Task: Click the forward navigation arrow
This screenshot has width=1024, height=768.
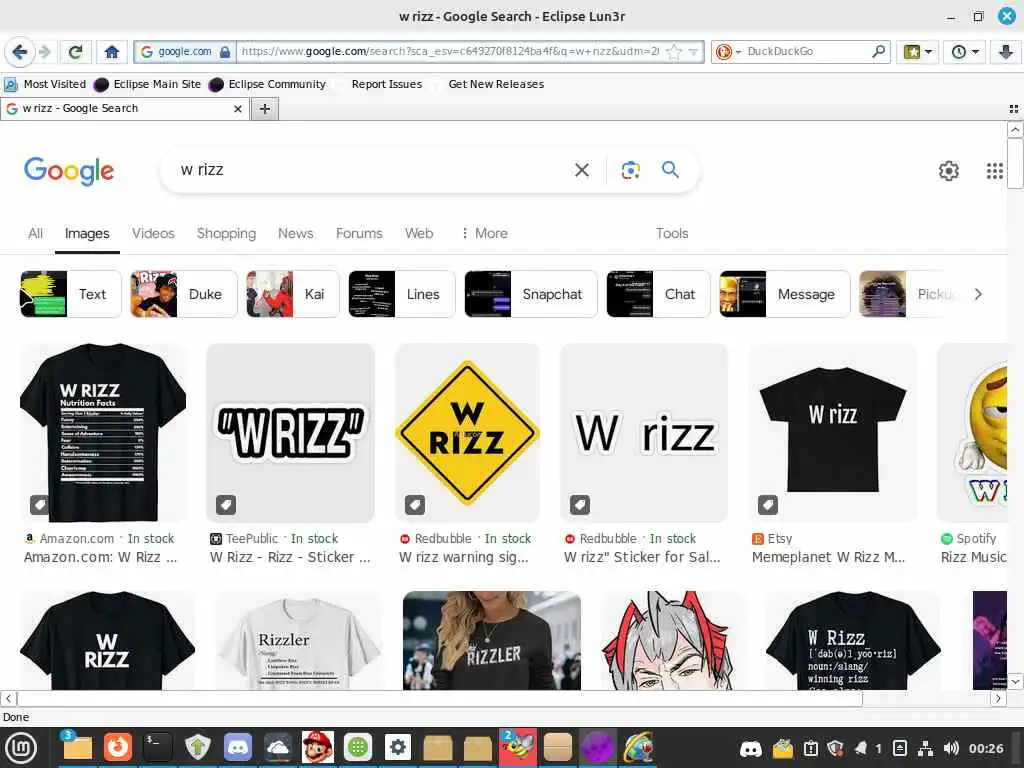Action: pyautogui.click(x=44, y=52)
